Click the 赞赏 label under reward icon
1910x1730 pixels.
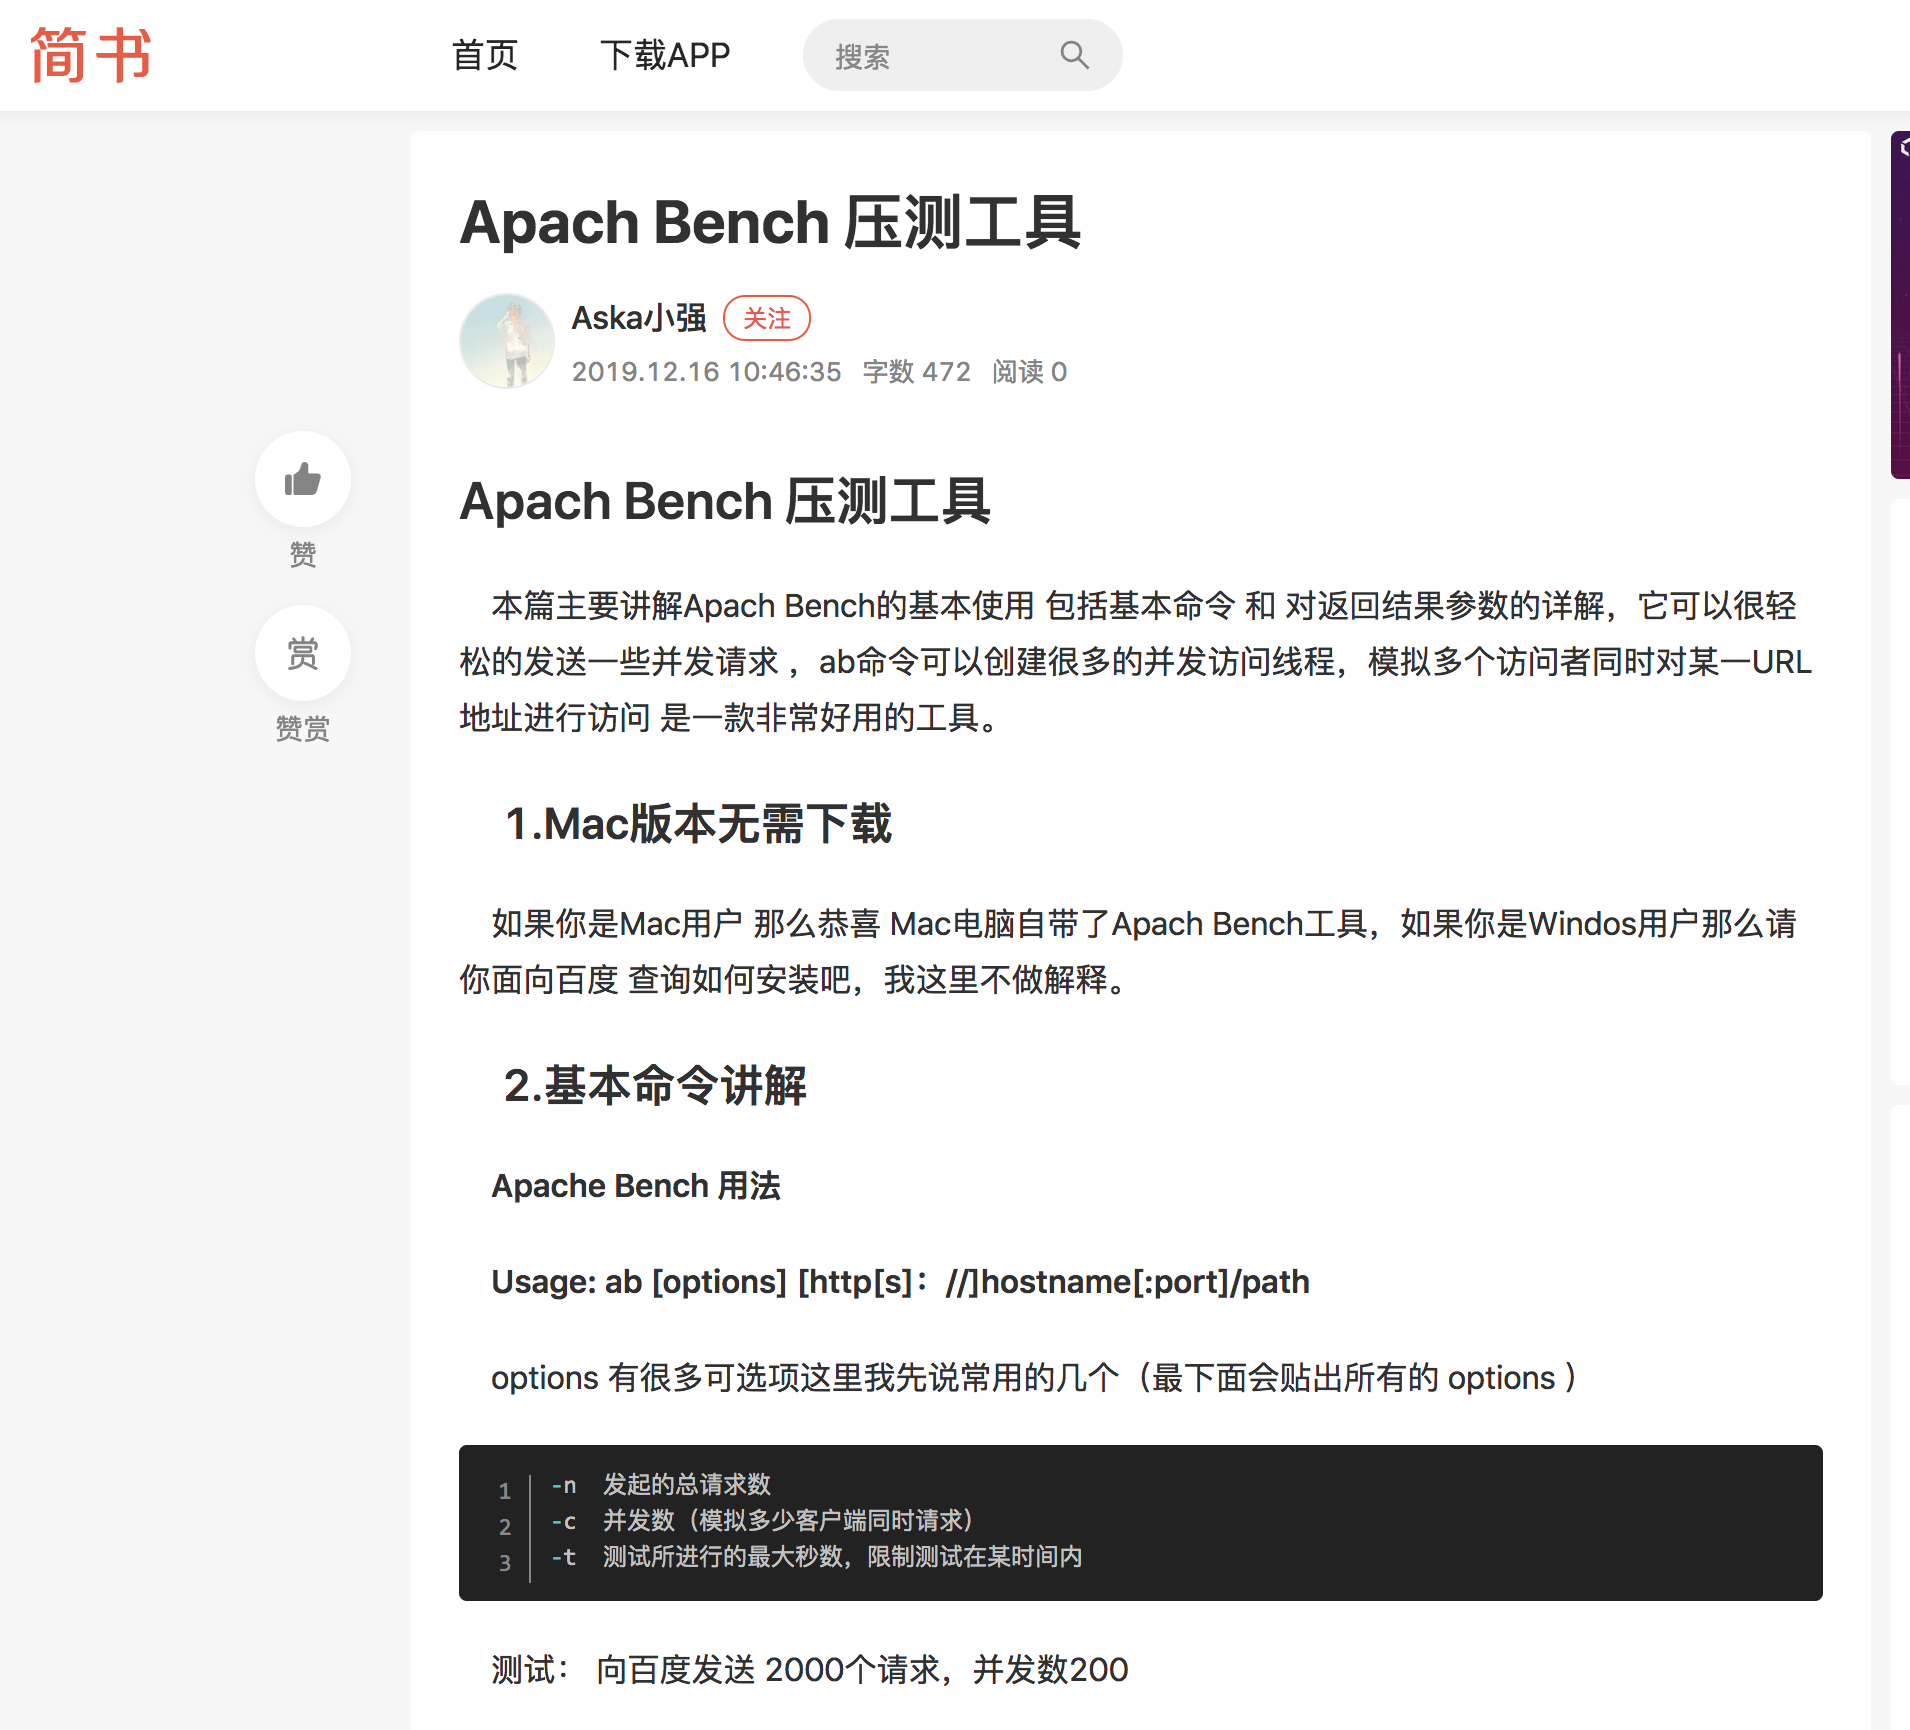point(302,728)
